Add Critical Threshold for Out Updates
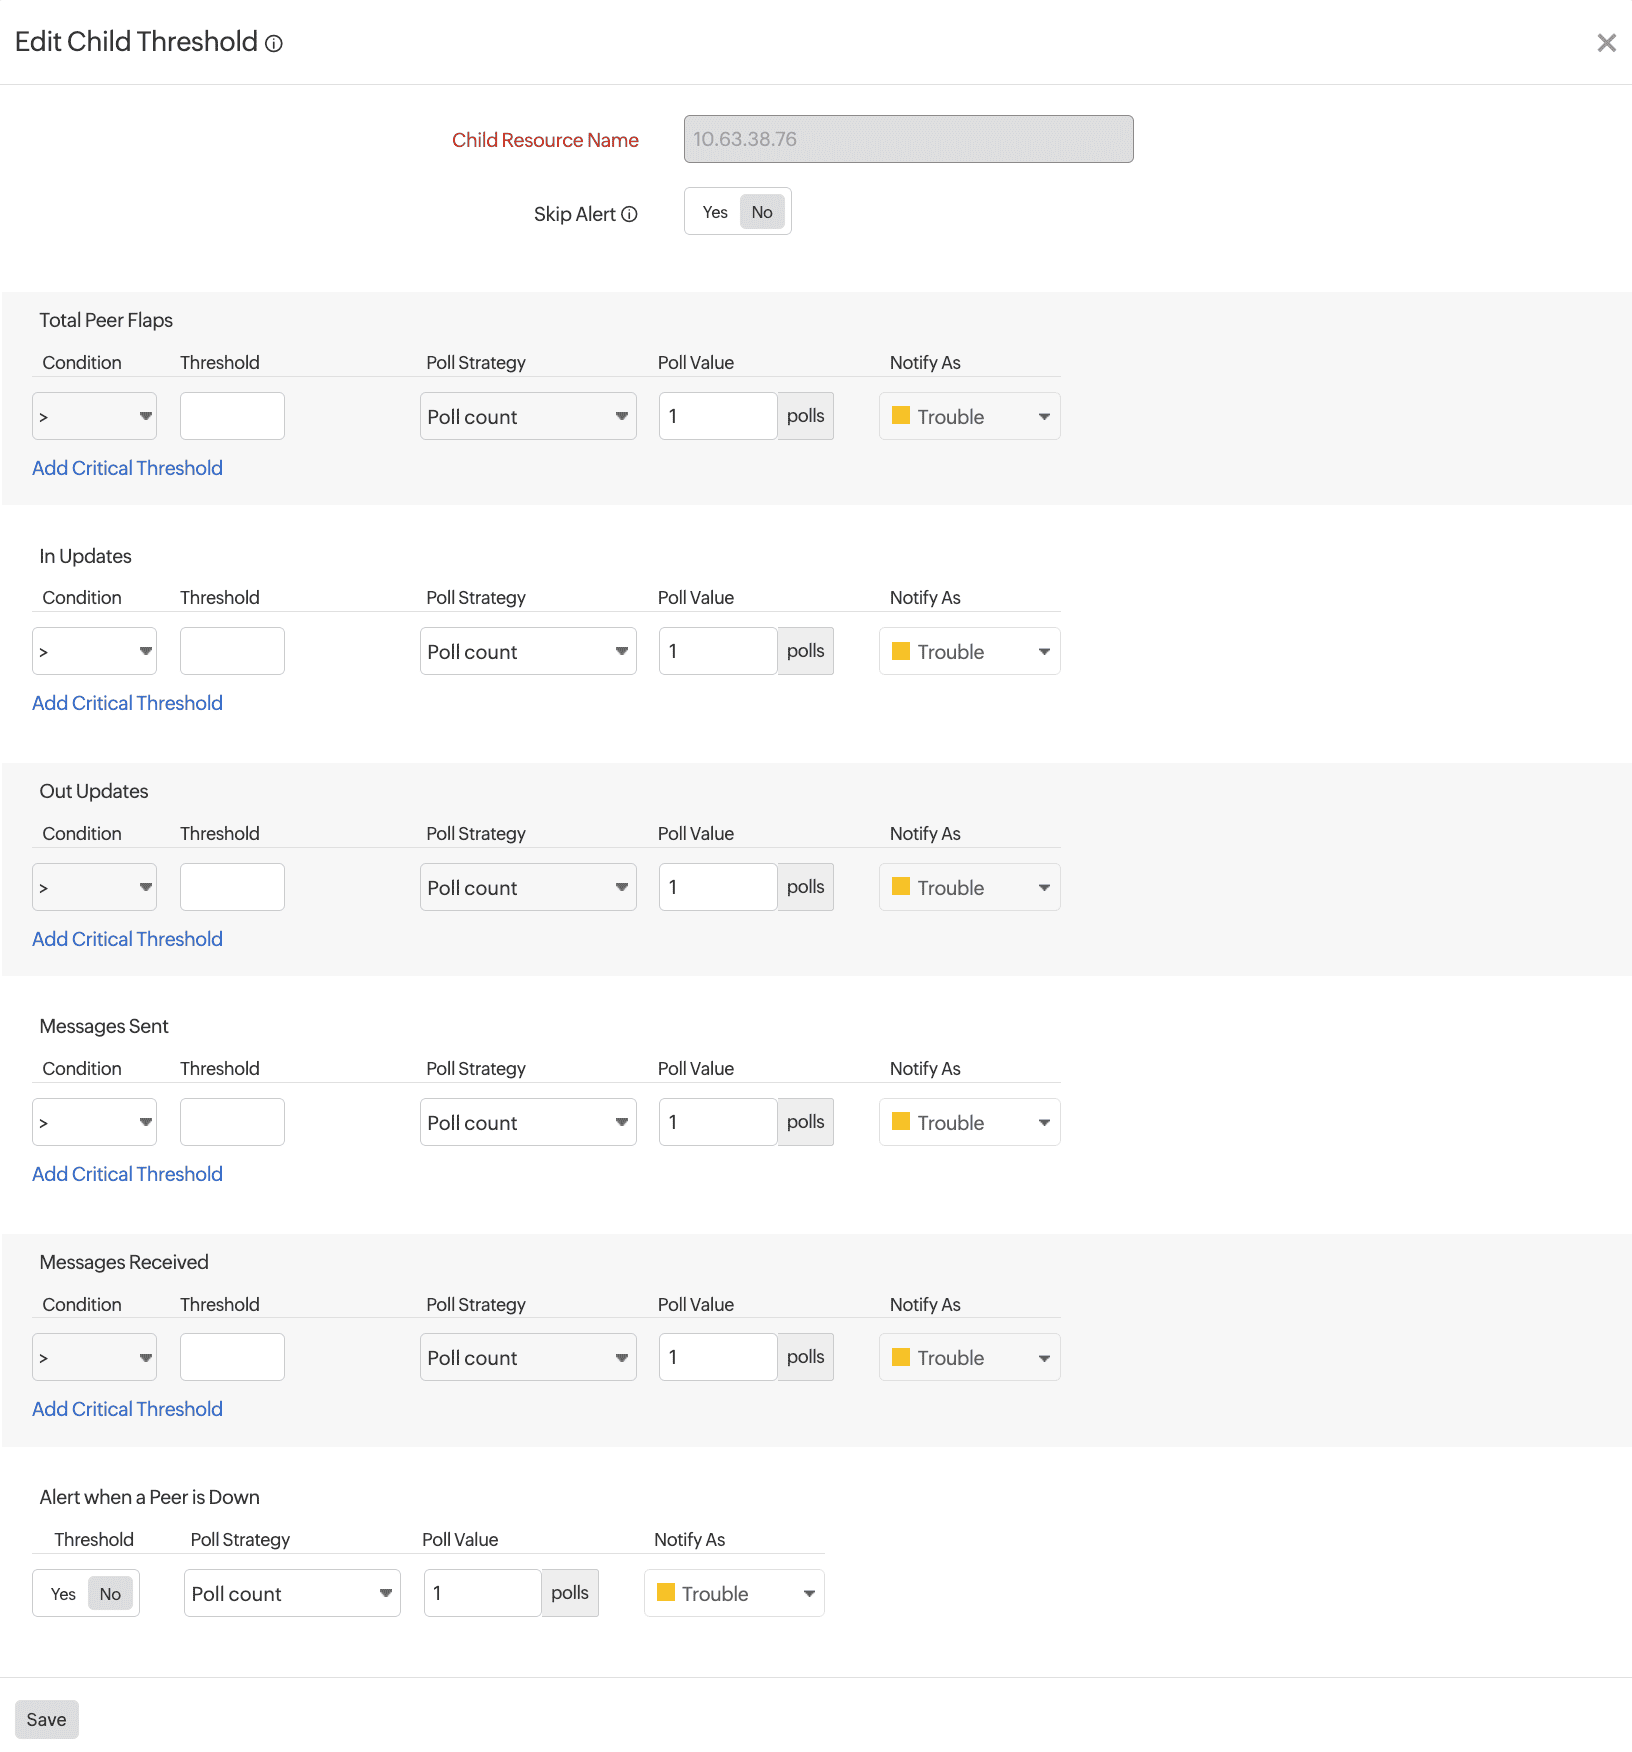 click(x=127, y=939)
